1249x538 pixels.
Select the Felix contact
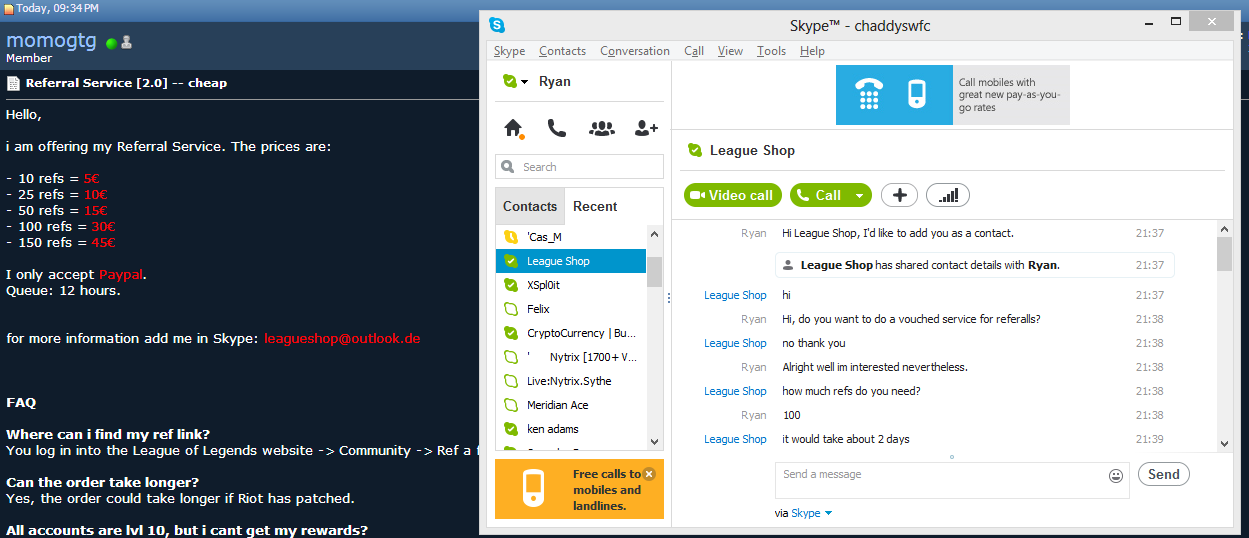(x=571, y=309)
